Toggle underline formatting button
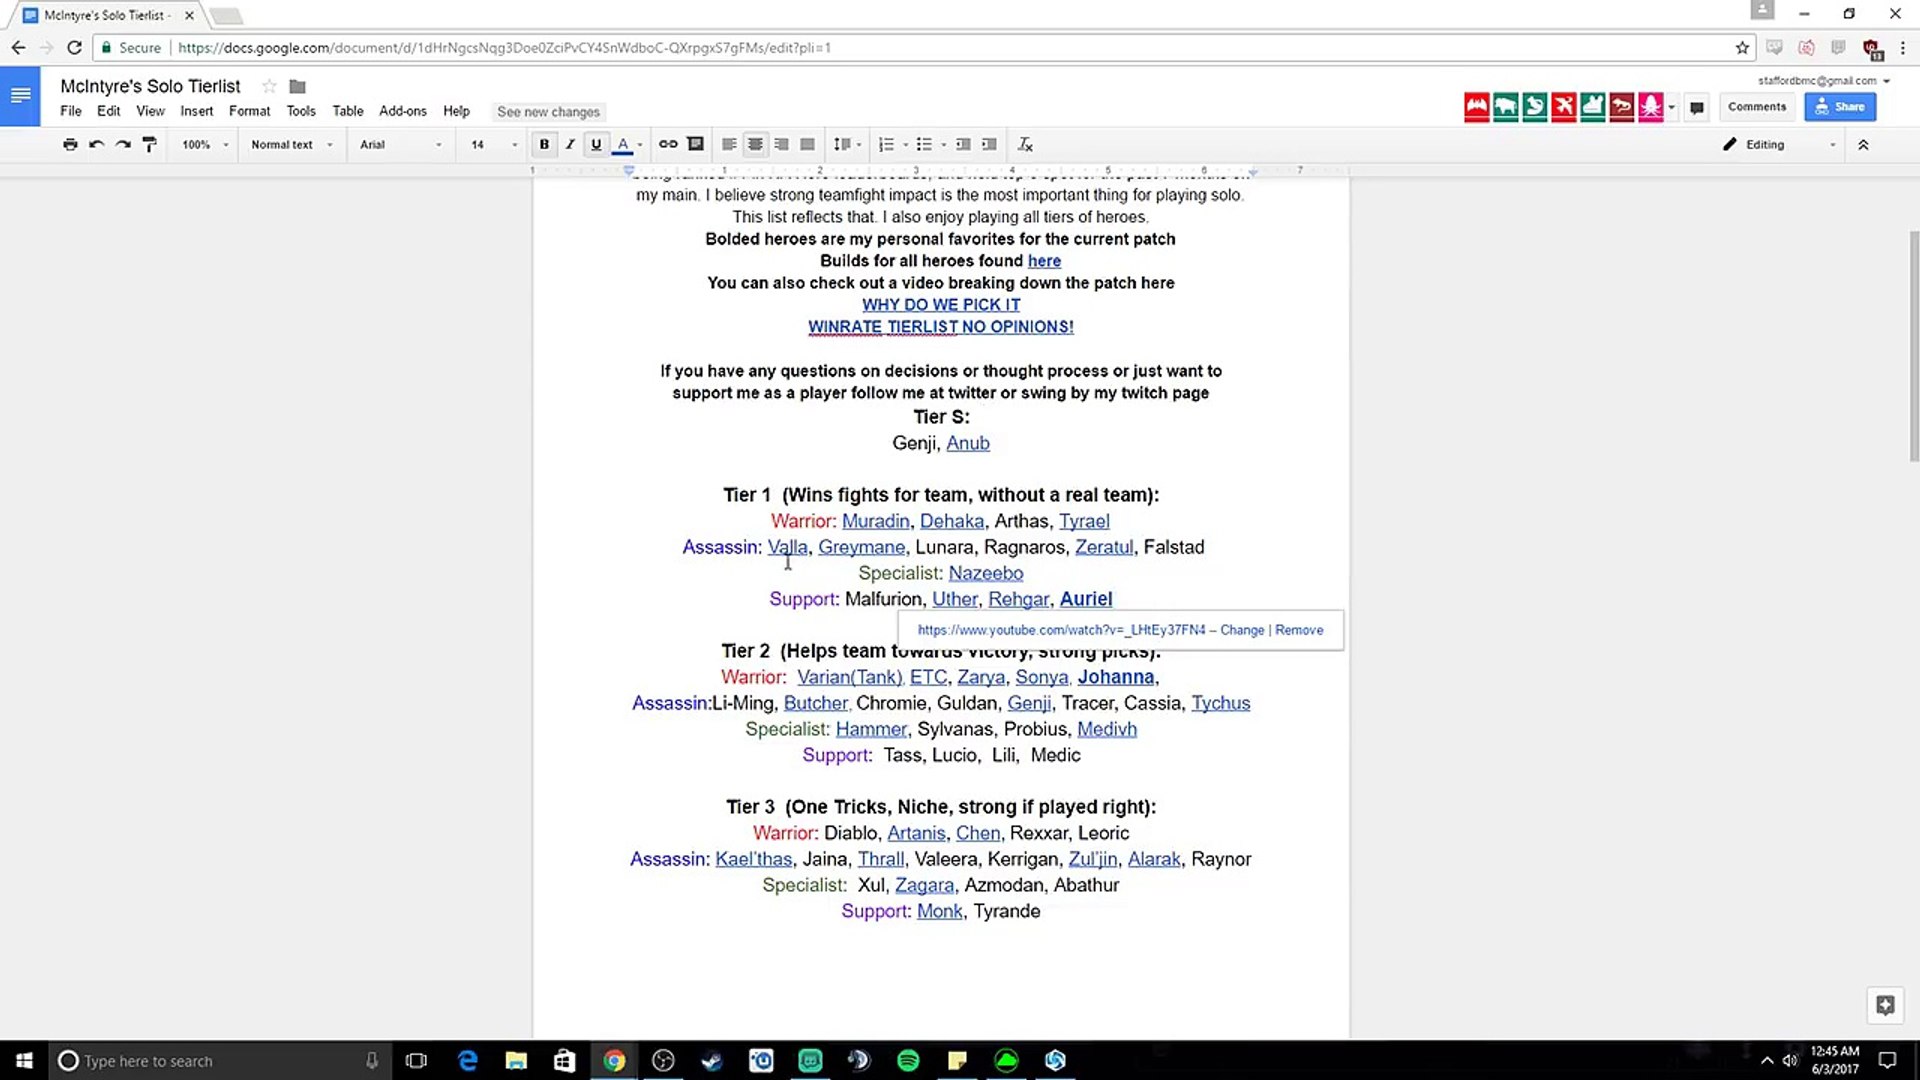Screen dimensions: 1920x1080 [x=596, y=144]
